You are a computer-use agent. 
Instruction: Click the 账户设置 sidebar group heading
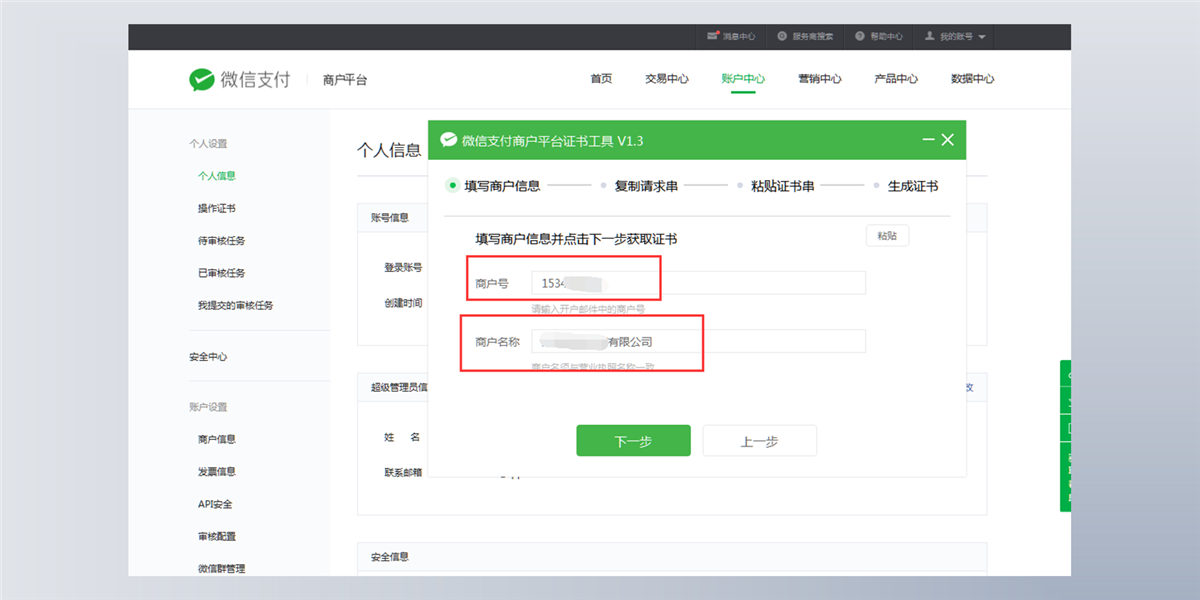tap(208, 407)
